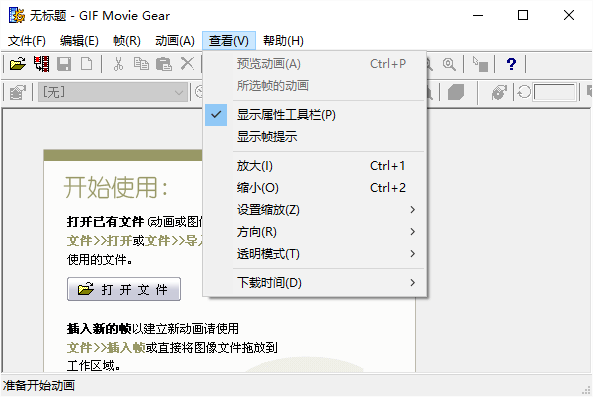
Task: Expand the 下载时间(D) submenu
Action: click(315, 282)
